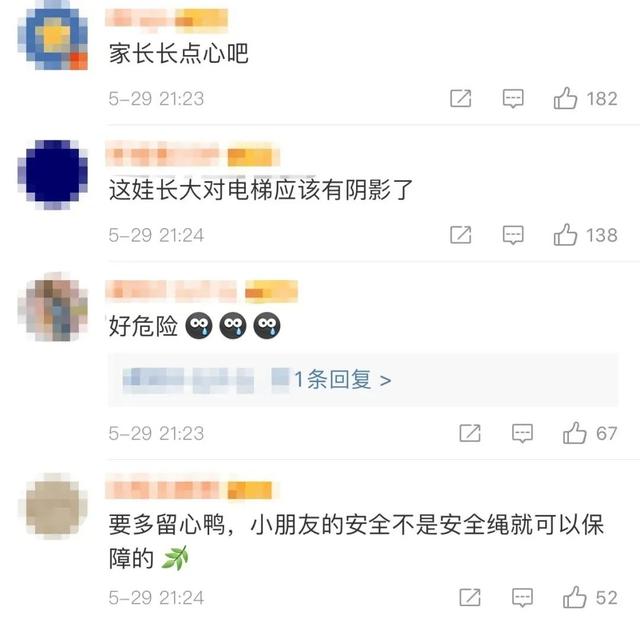This screenshot has height=618, width=640.
Task: Reply to the '好危险' comment
Action: click(x=522, y=433)
